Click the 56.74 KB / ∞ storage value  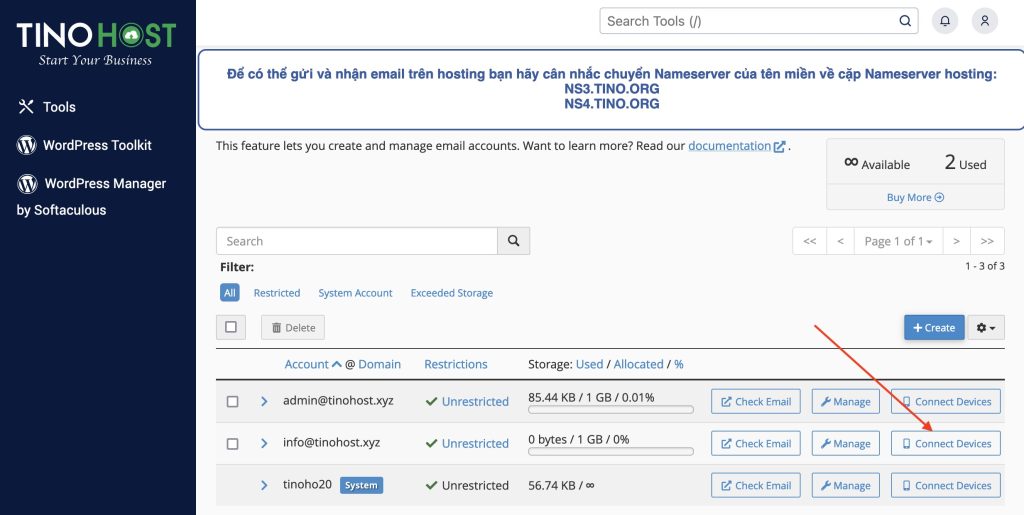click(x=561, y=485)
